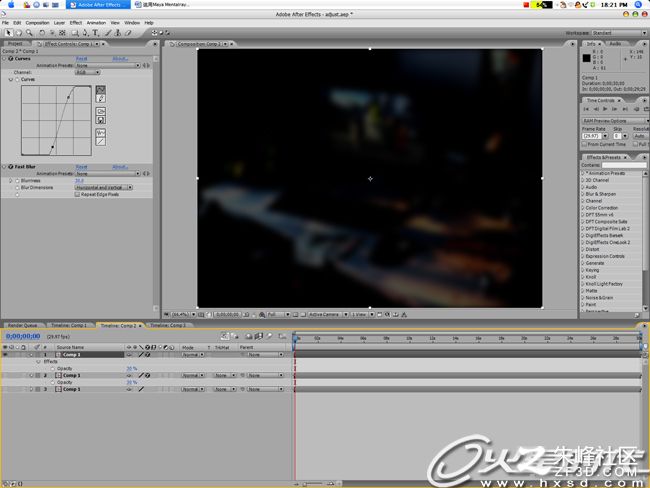The image size is (650, 488).
Task: Expand the Blurriness property twirl
Action: 11,181
